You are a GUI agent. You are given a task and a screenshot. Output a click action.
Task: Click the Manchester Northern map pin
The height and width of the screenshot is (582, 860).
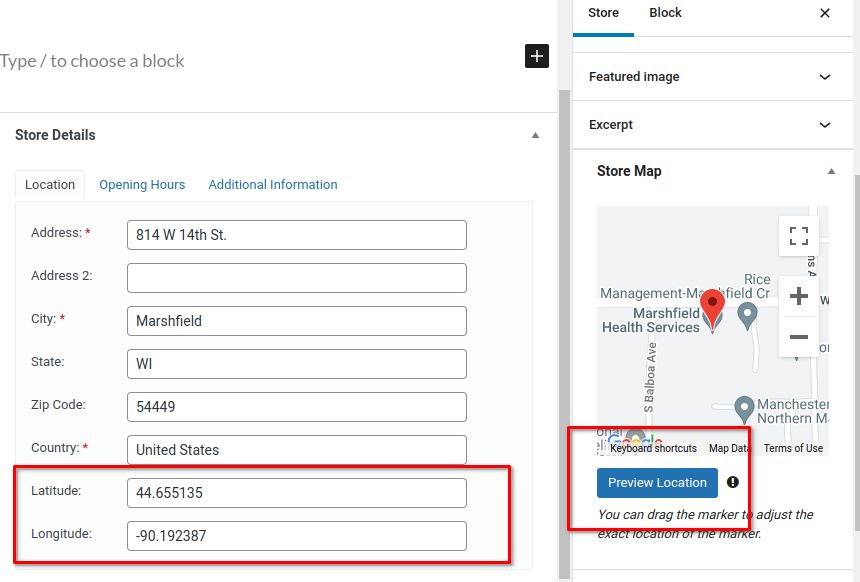coord(744,410)
